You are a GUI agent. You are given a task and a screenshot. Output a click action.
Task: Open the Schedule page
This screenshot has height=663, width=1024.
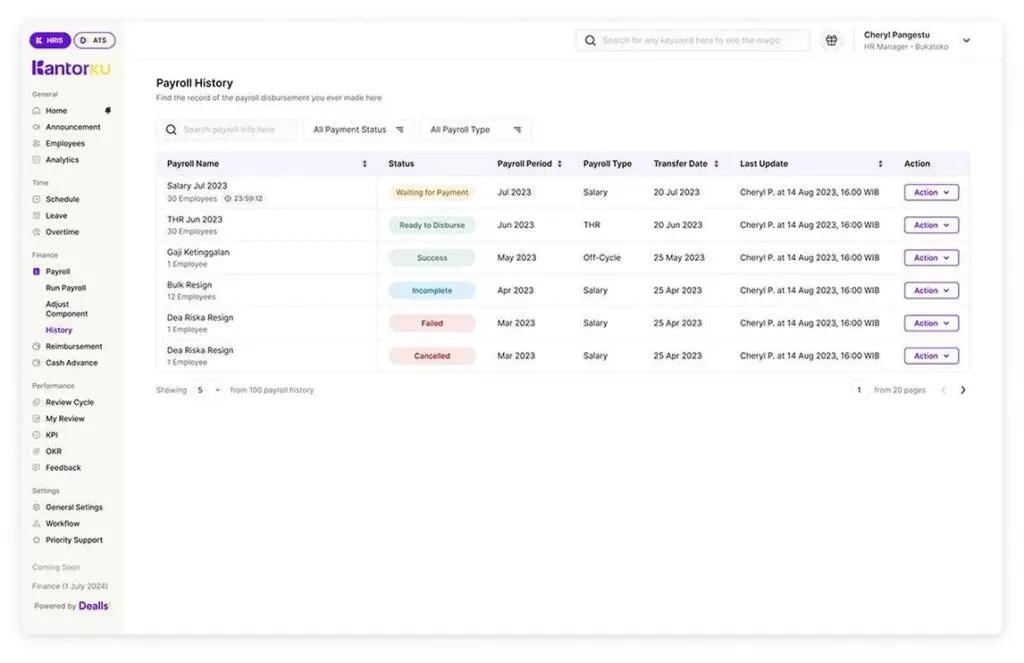(x=63, y=199)
